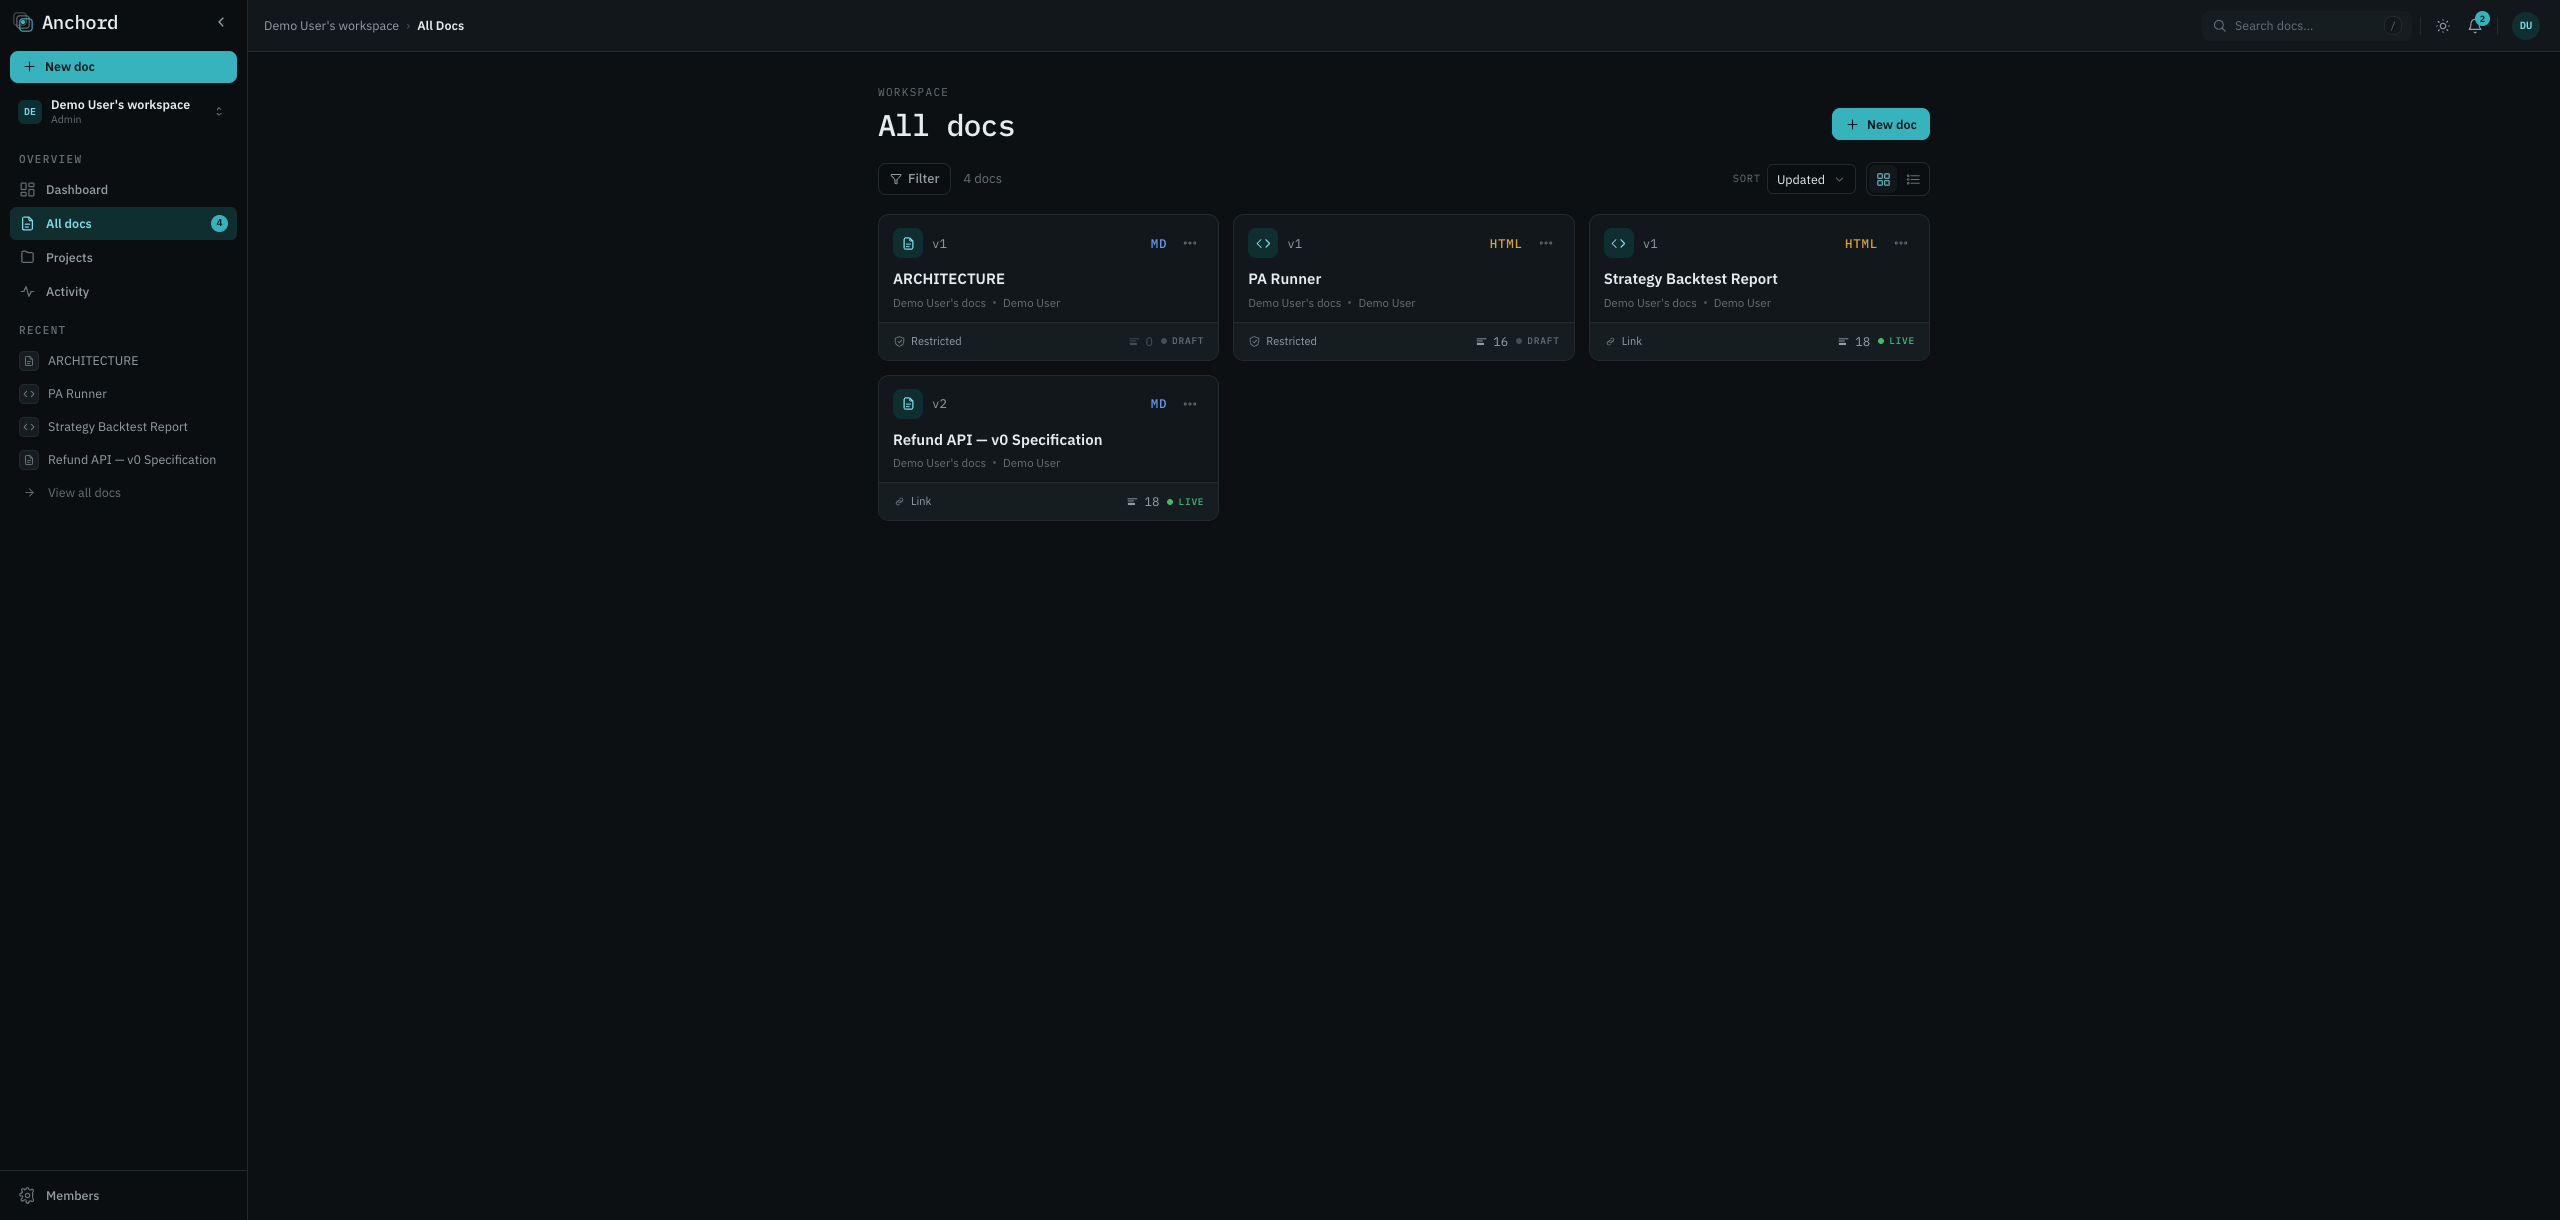
Task: Click ARCHITECTURE card document icon
Action: click(908, 244)
